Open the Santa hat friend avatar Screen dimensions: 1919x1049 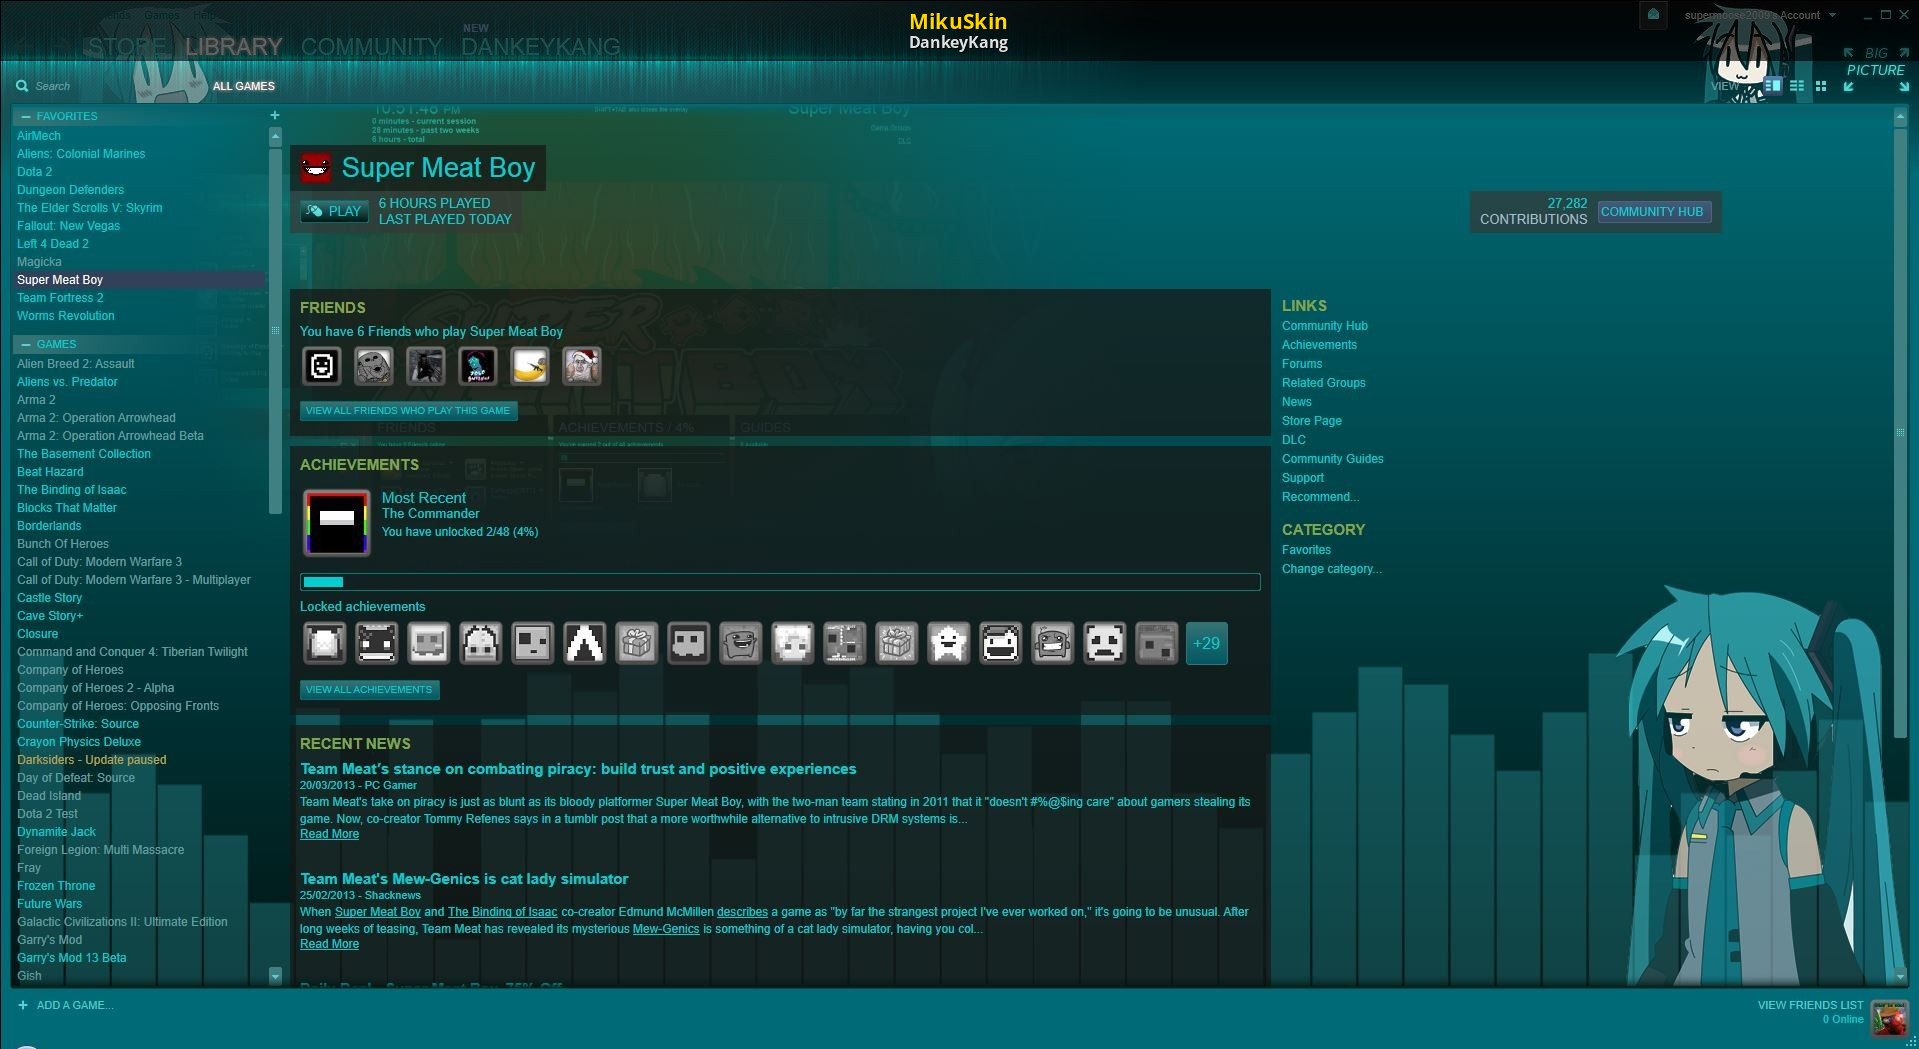pos(582,366)
